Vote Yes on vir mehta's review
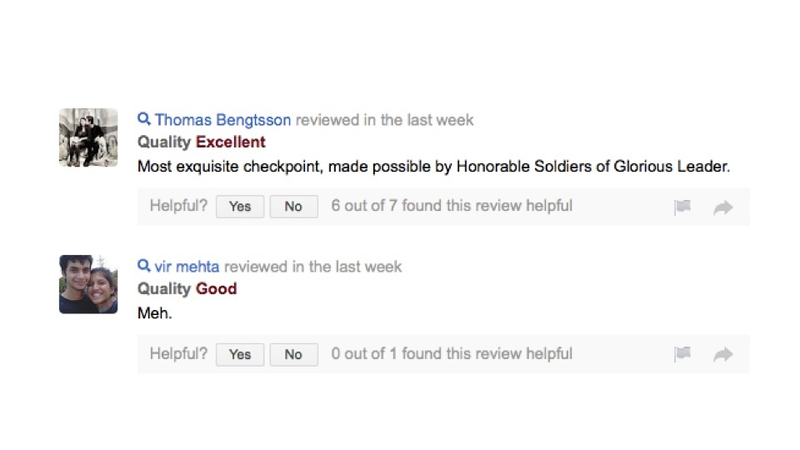The image size is (800, 450). 240,354
